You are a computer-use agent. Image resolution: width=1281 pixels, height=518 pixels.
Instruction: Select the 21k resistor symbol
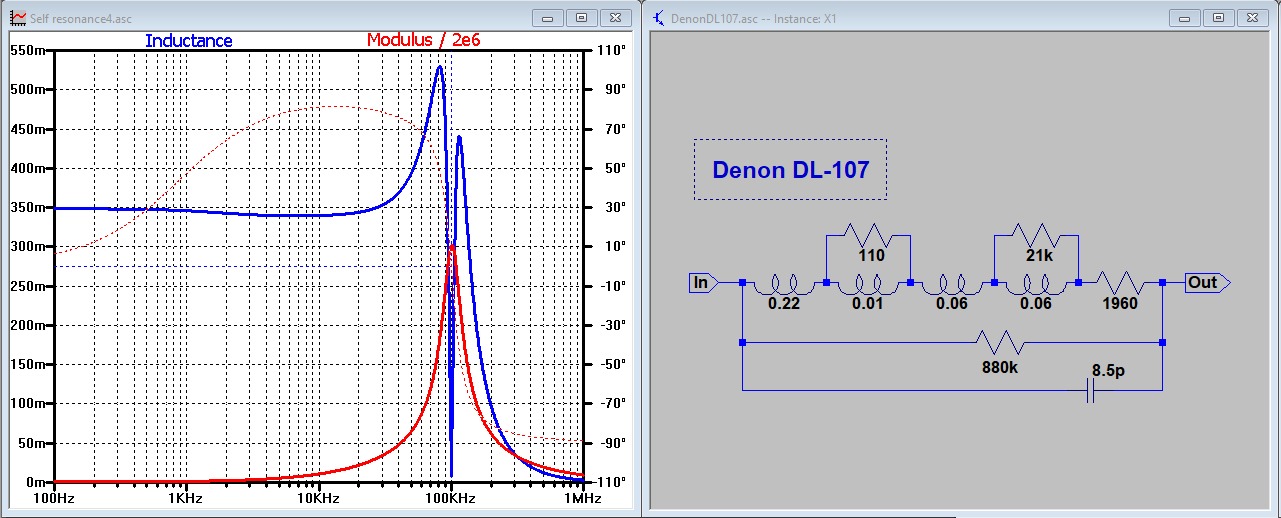[x=1036, y=235]
